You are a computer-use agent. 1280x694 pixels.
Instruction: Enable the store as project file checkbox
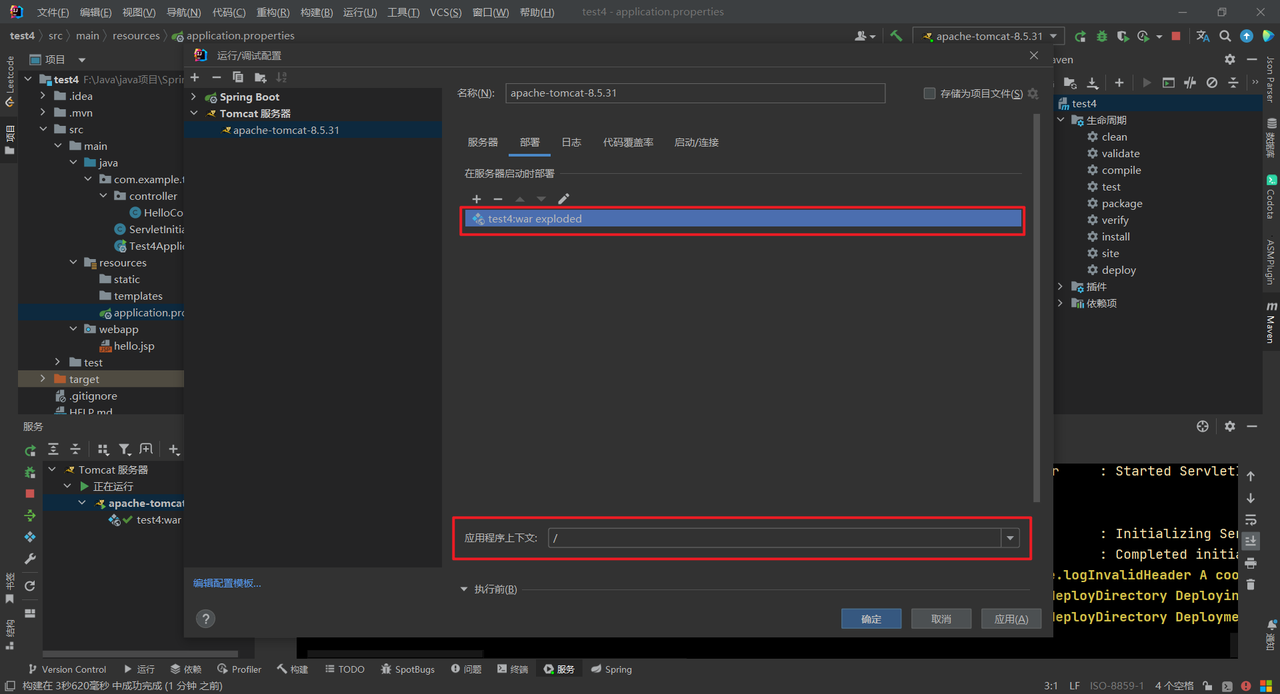(x=929, y=93)
